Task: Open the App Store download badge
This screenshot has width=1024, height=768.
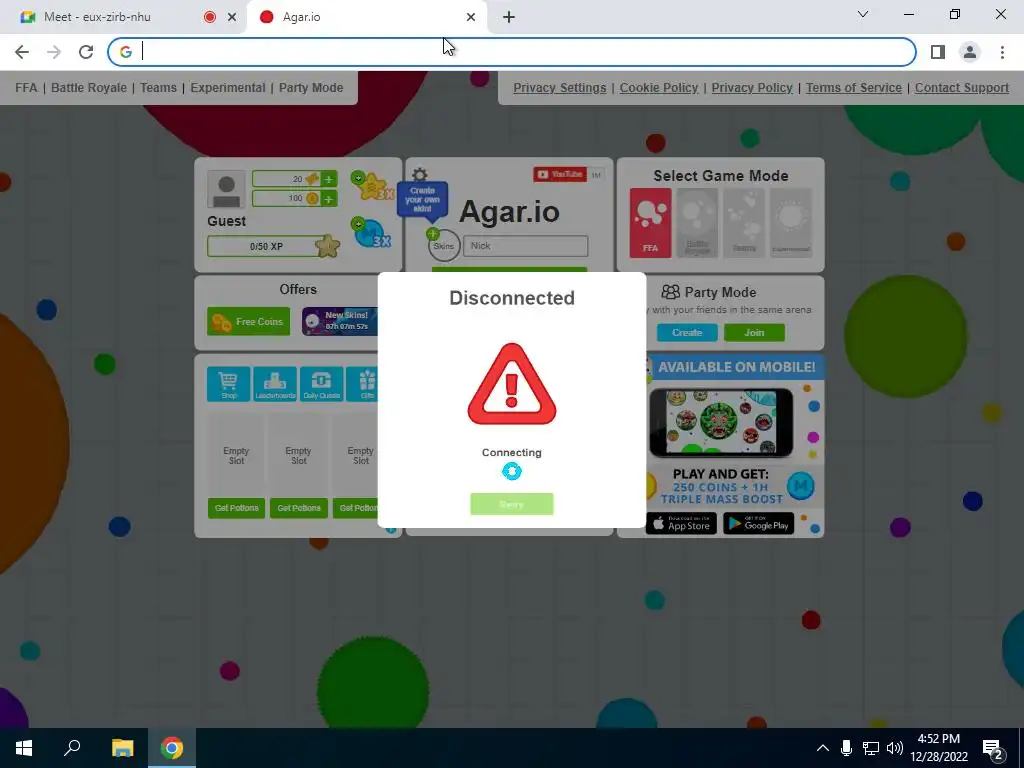Action: (681, 524)
